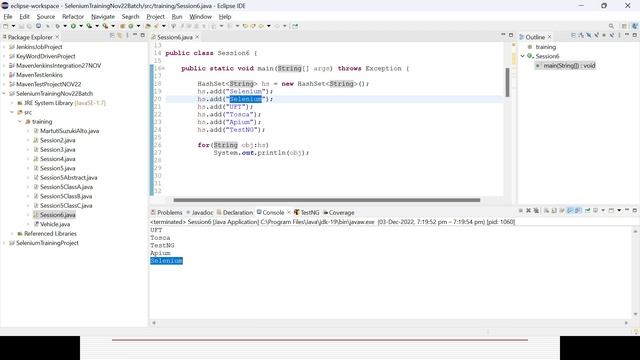Click the New Java Package toolbar icon
640x360 pixels.
click(x=122, y=26)
